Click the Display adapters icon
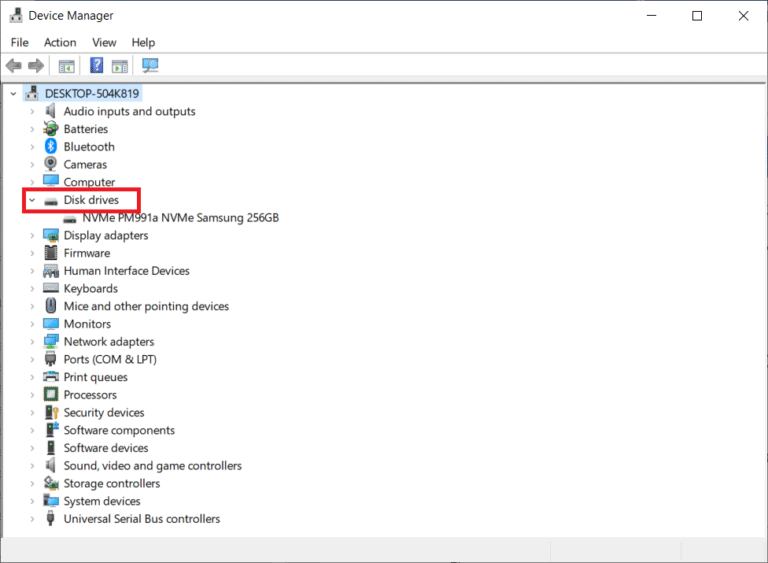Viewport: 768px width, 563px height. [x=50, y=235]
